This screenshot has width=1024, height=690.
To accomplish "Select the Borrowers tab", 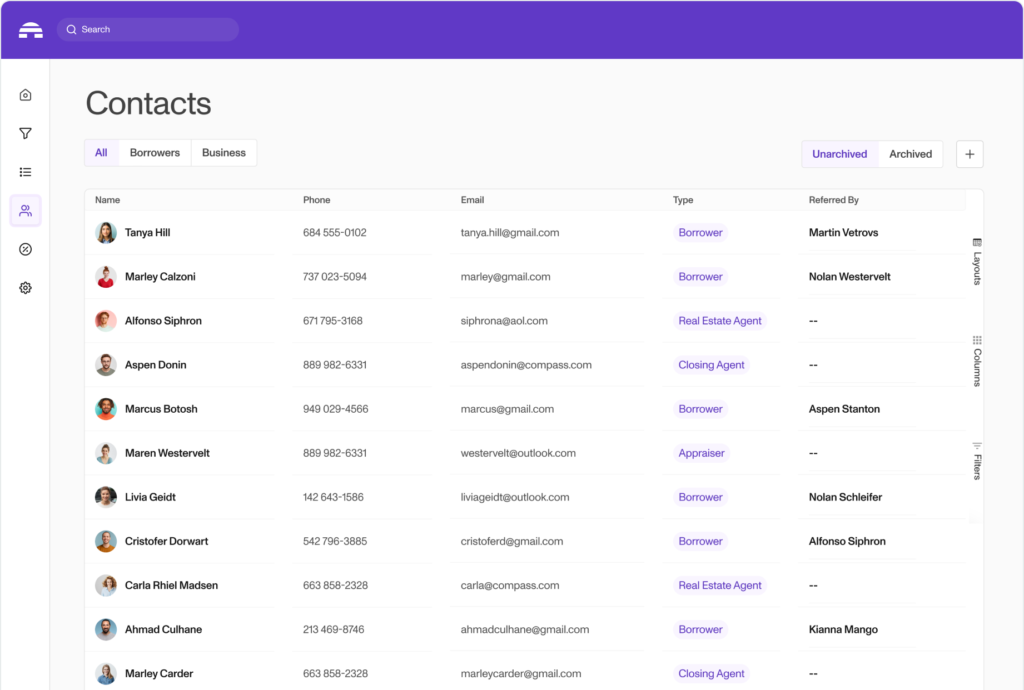I will coord(155,153).
